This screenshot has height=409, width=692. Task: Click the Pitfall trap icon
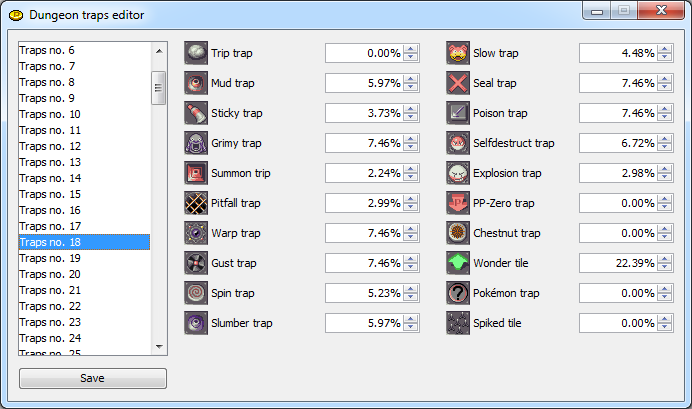pos(196,203)
